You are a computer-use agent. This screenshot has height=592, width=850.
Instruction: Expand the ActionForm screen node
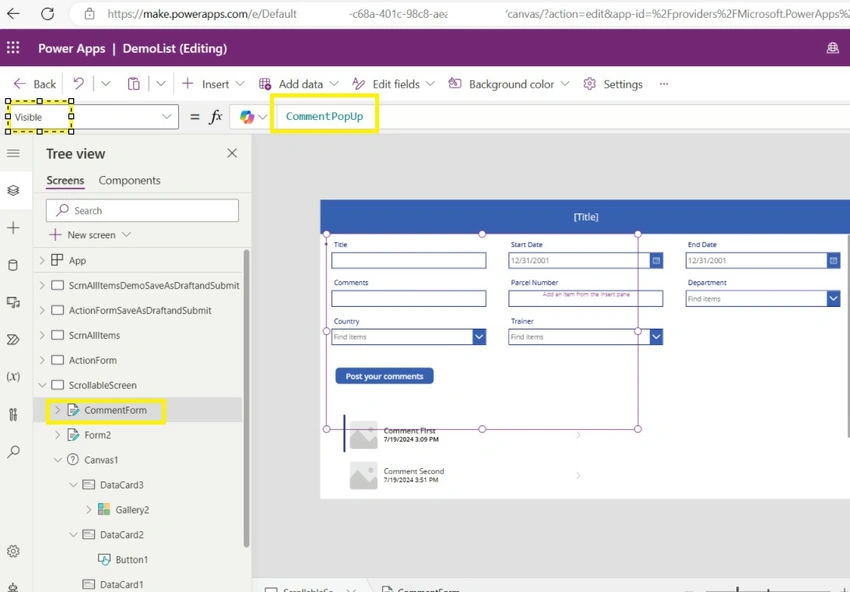coord(42,360)
